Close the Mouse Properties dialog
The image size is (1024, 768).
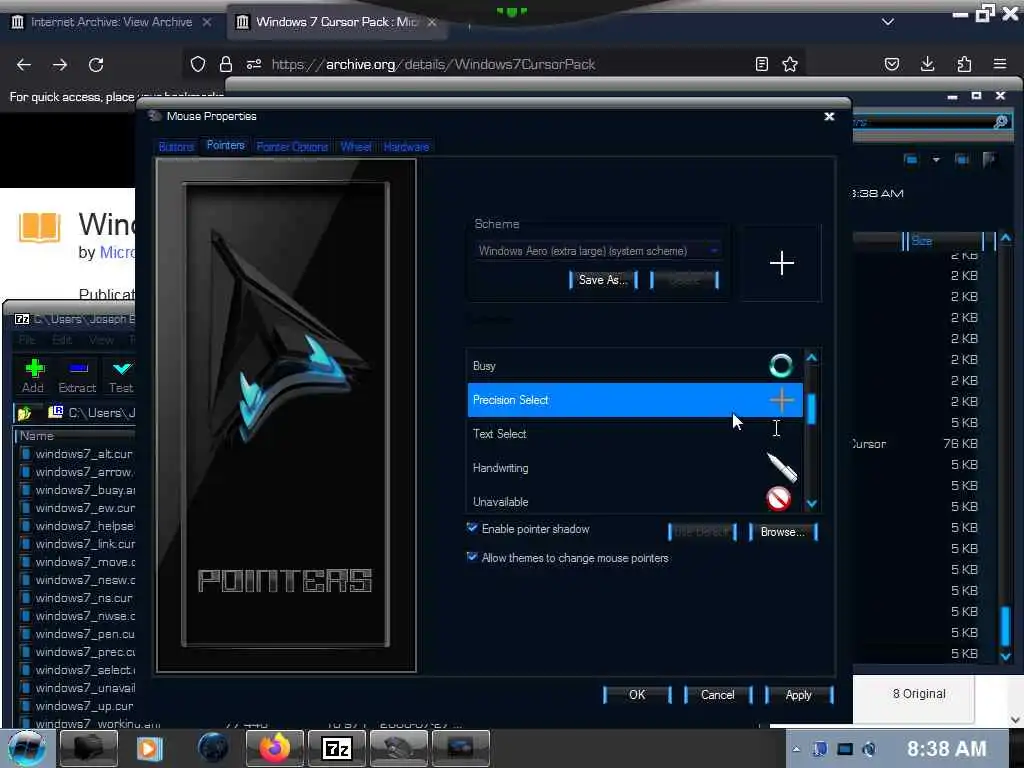[829, 116]
